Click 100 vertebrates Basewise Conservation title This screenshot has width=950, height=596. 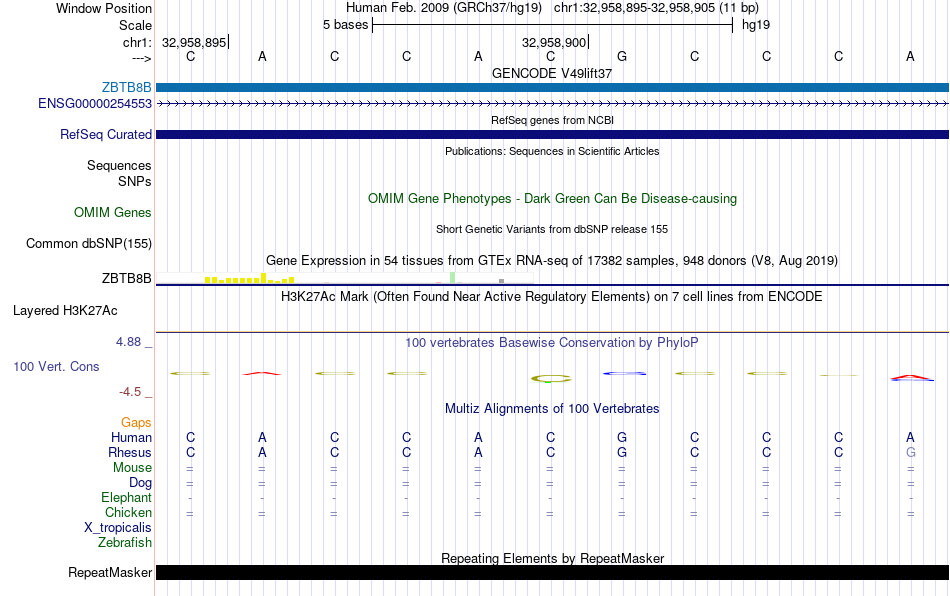point(552,343)
